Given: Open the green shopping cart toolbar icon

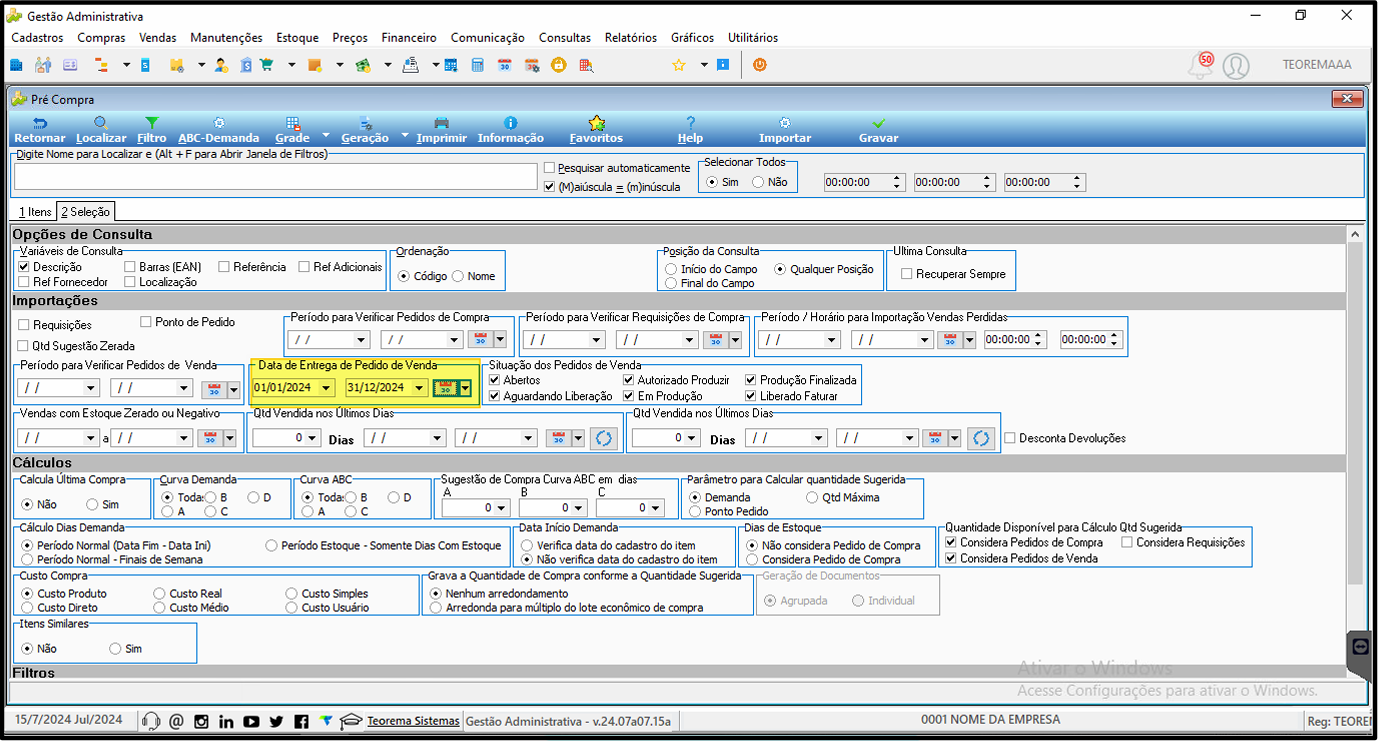Looking at the screenshot, I should (x=266, y=65).
